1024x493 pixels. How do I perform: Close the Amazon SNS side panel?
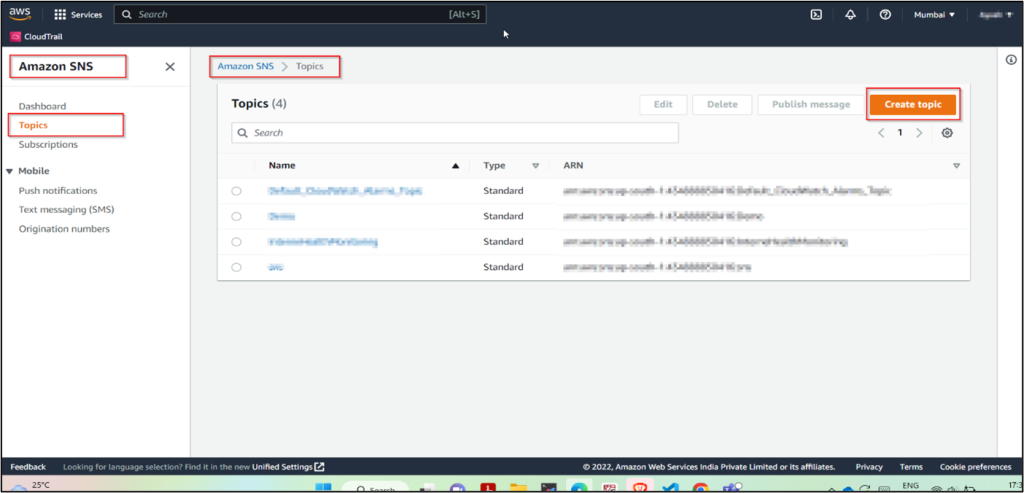tap(170, 67)
